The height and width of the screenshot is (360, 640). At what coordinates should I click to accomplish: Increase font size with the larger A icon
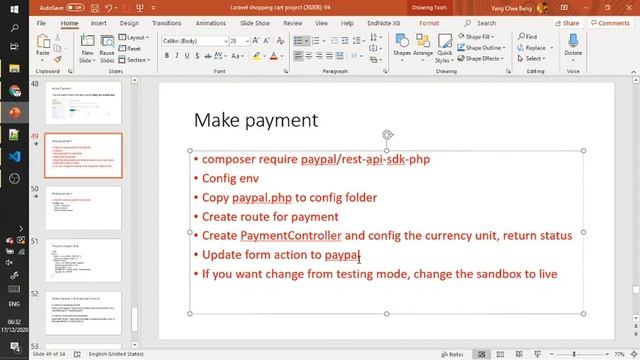pos(256,40)
